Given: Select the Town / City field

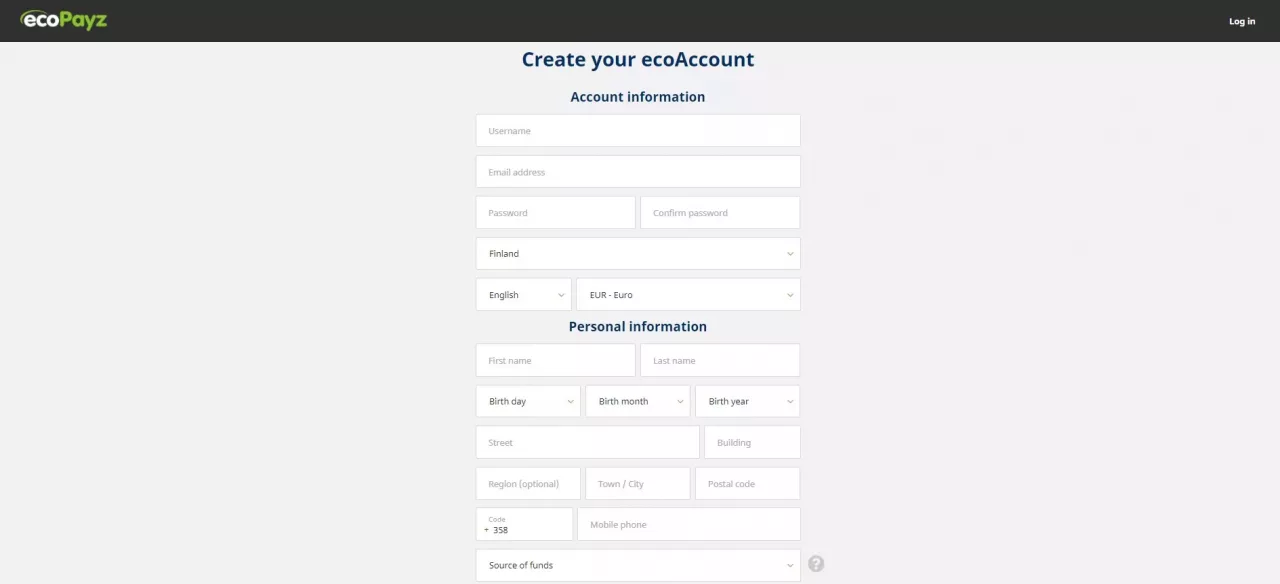Looking at the screenshot, I should (x=638, y=484).
